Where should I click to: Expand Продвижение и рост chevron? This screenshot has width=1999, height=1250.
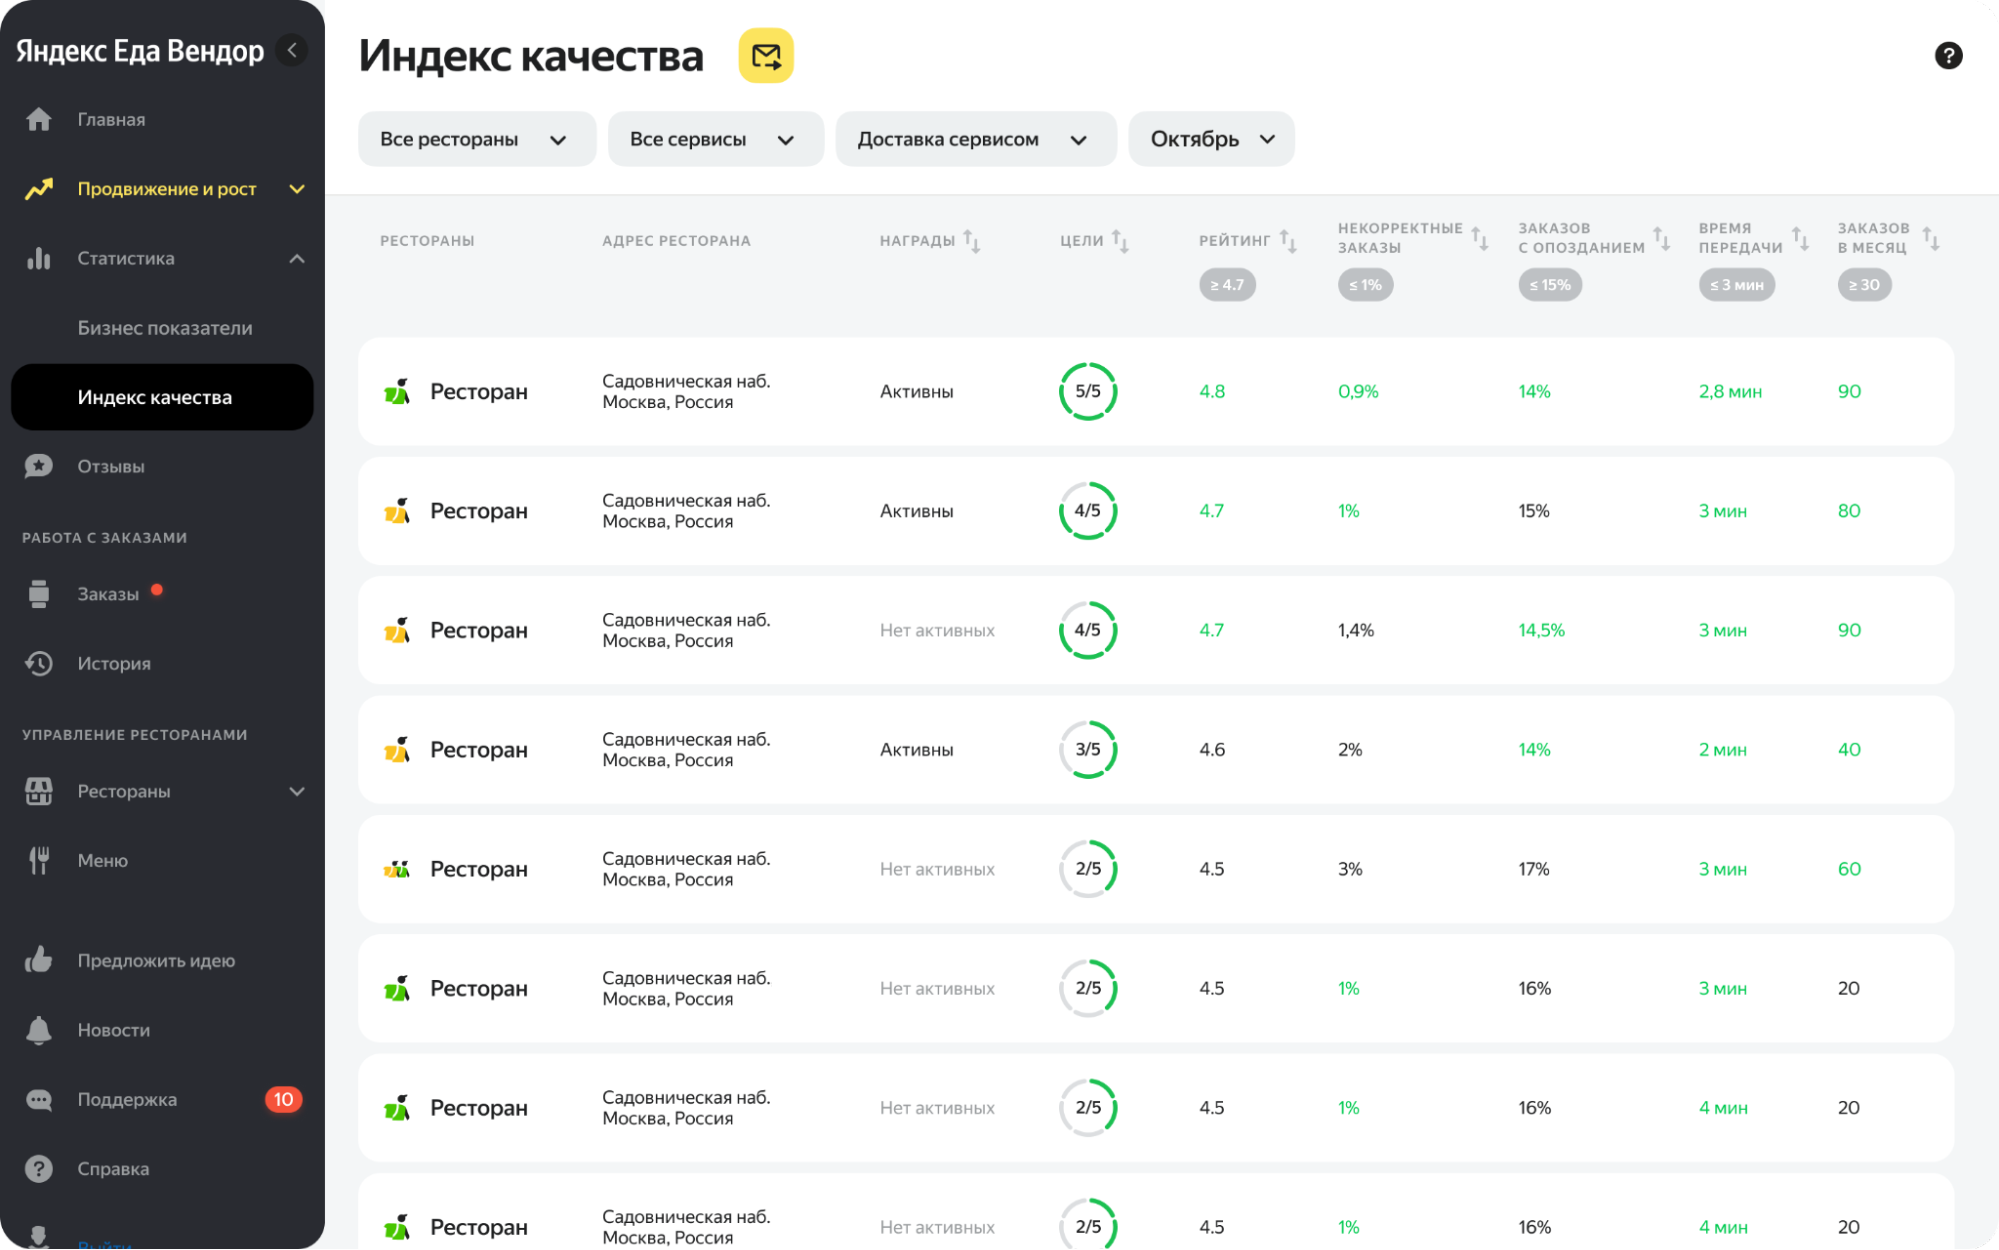(x=297, y=189)
